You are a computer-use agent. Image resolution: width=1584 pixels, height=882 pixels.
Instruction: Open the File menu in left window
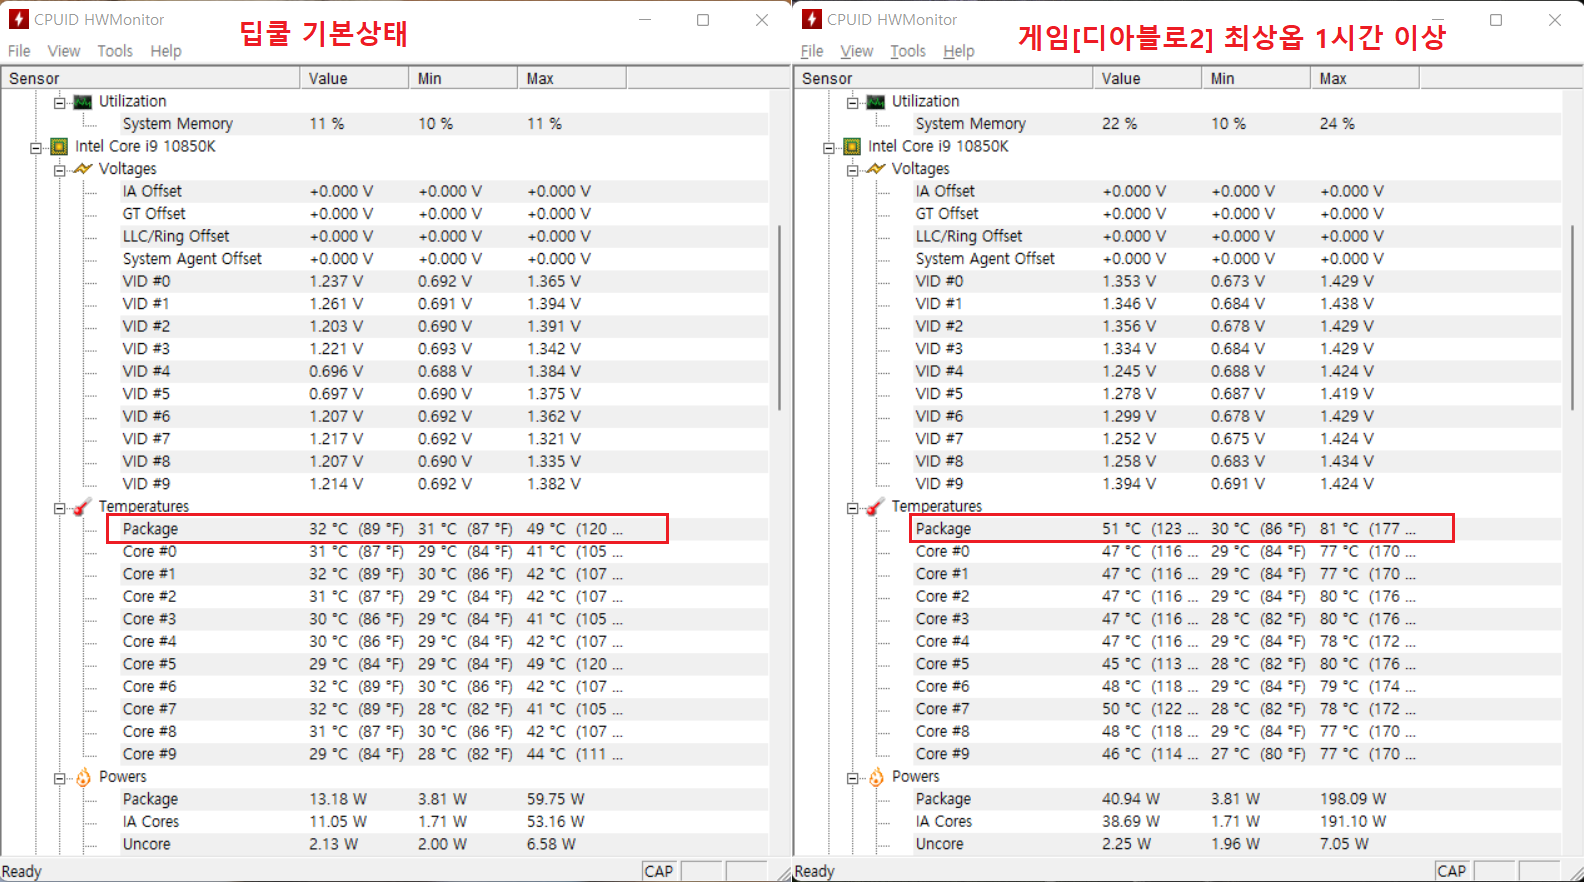click(19, 51)
